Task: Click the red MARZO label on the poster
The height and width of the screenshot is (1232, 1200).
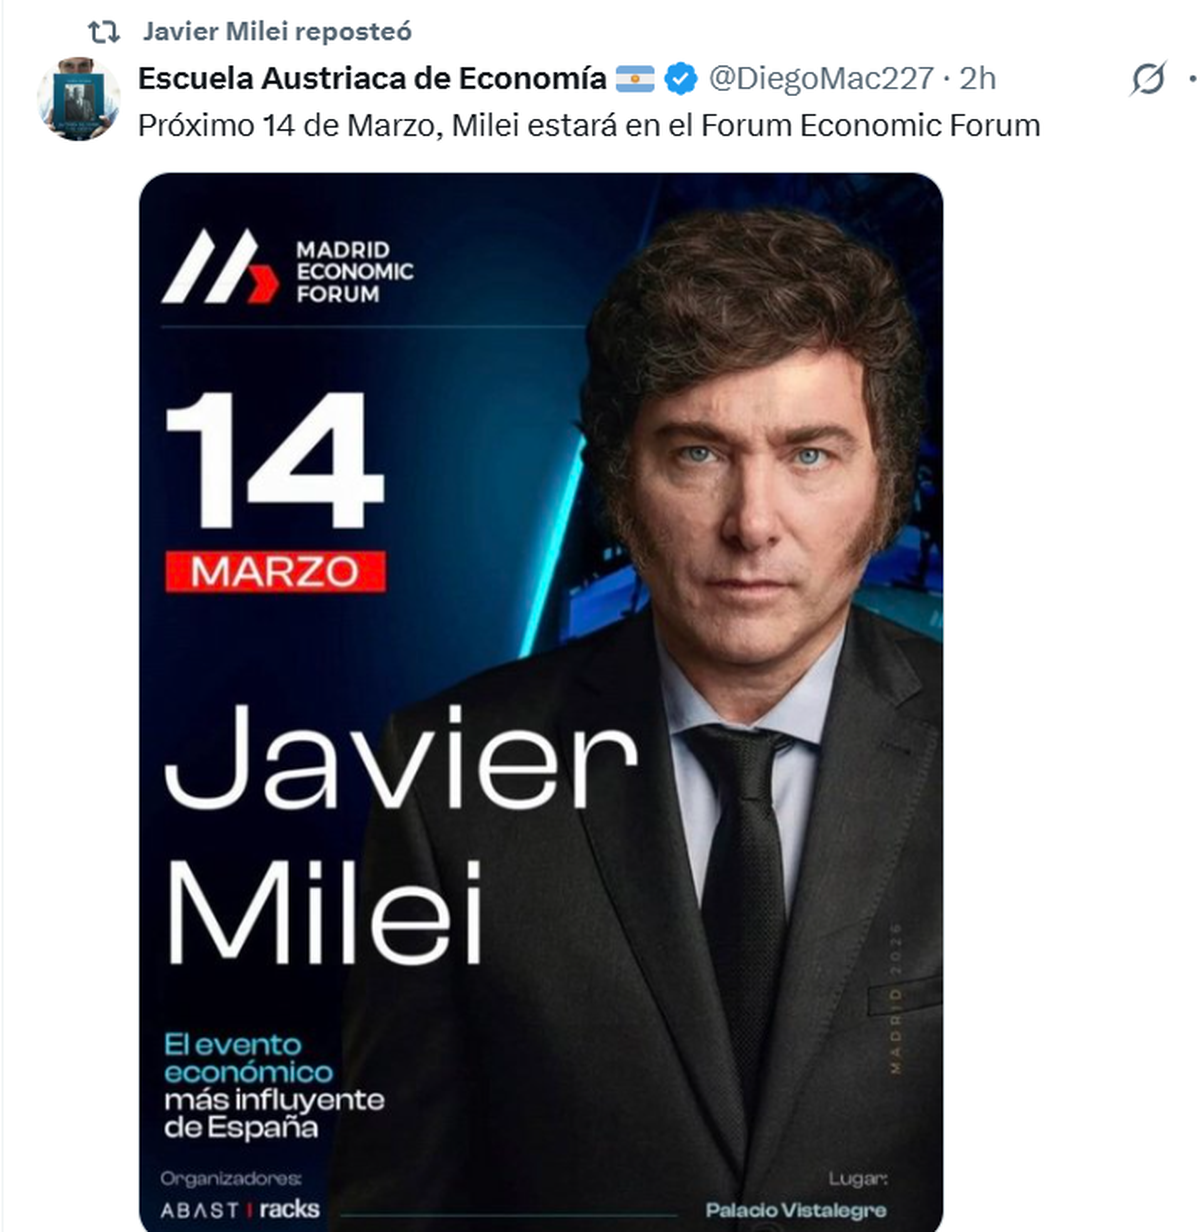Action: [275, 571]
